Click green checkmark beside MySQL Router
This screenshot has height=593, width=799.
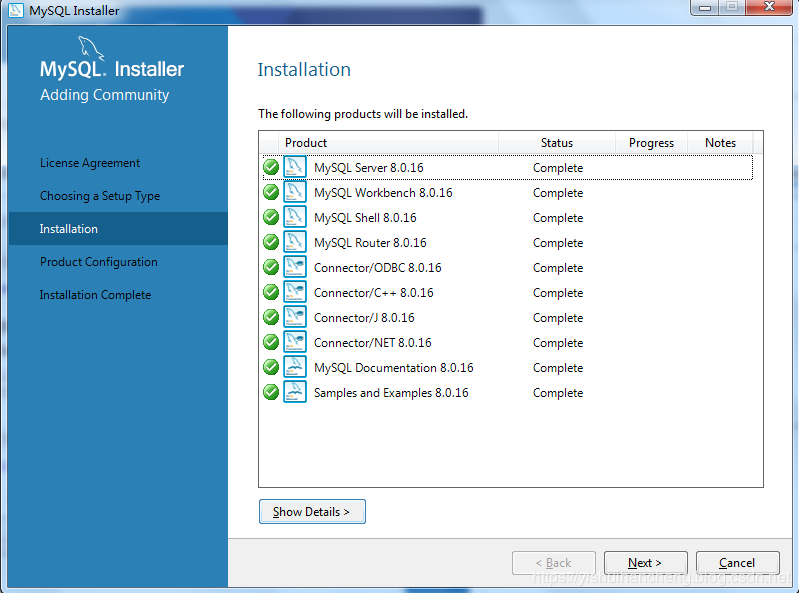(x=271, y=242)
